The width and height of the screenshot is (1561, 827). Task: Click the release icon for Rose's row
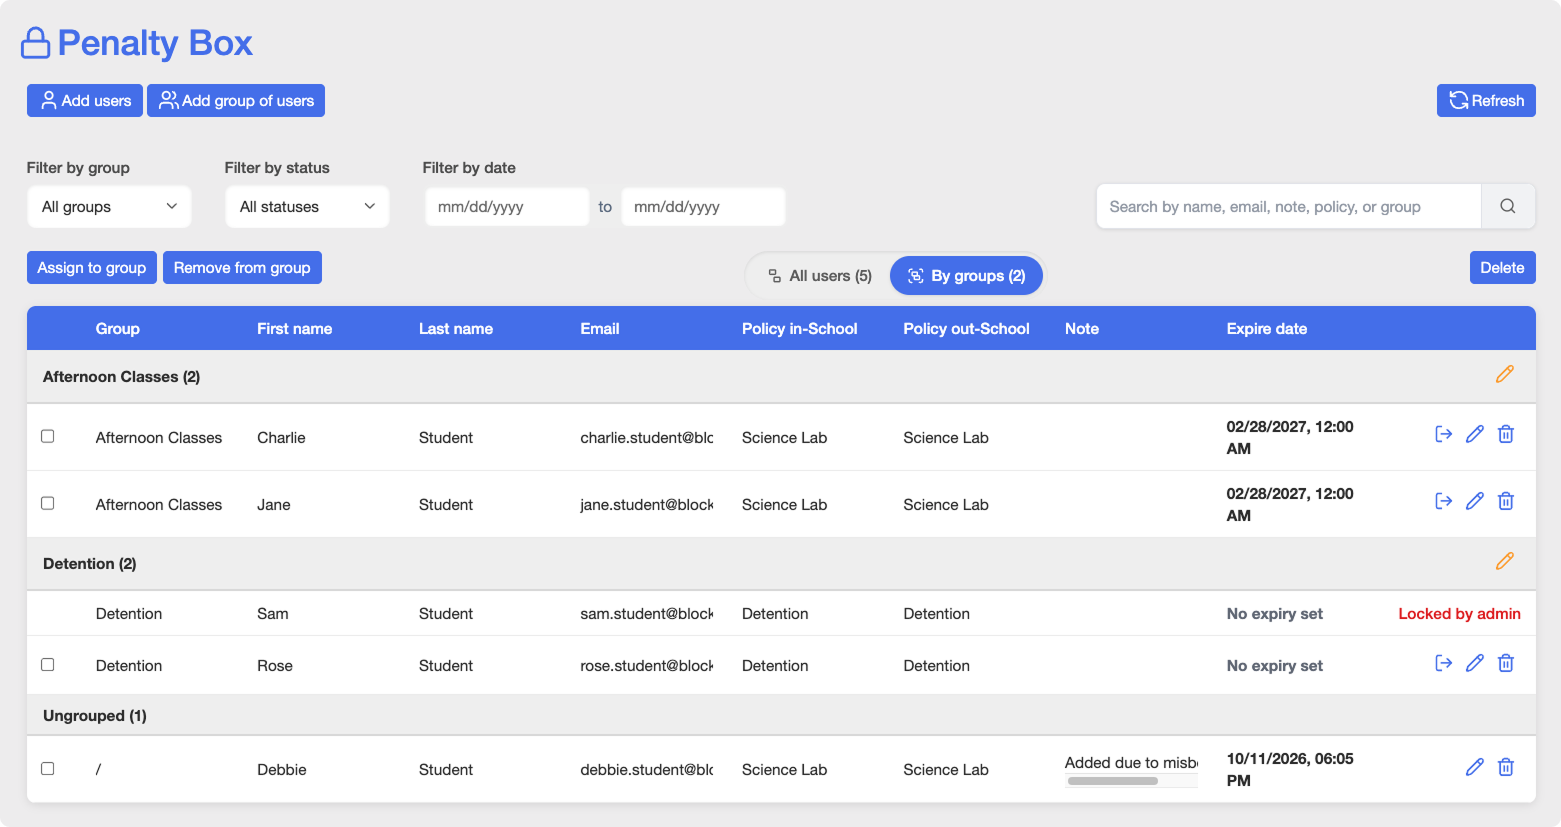pos(1443,663)
